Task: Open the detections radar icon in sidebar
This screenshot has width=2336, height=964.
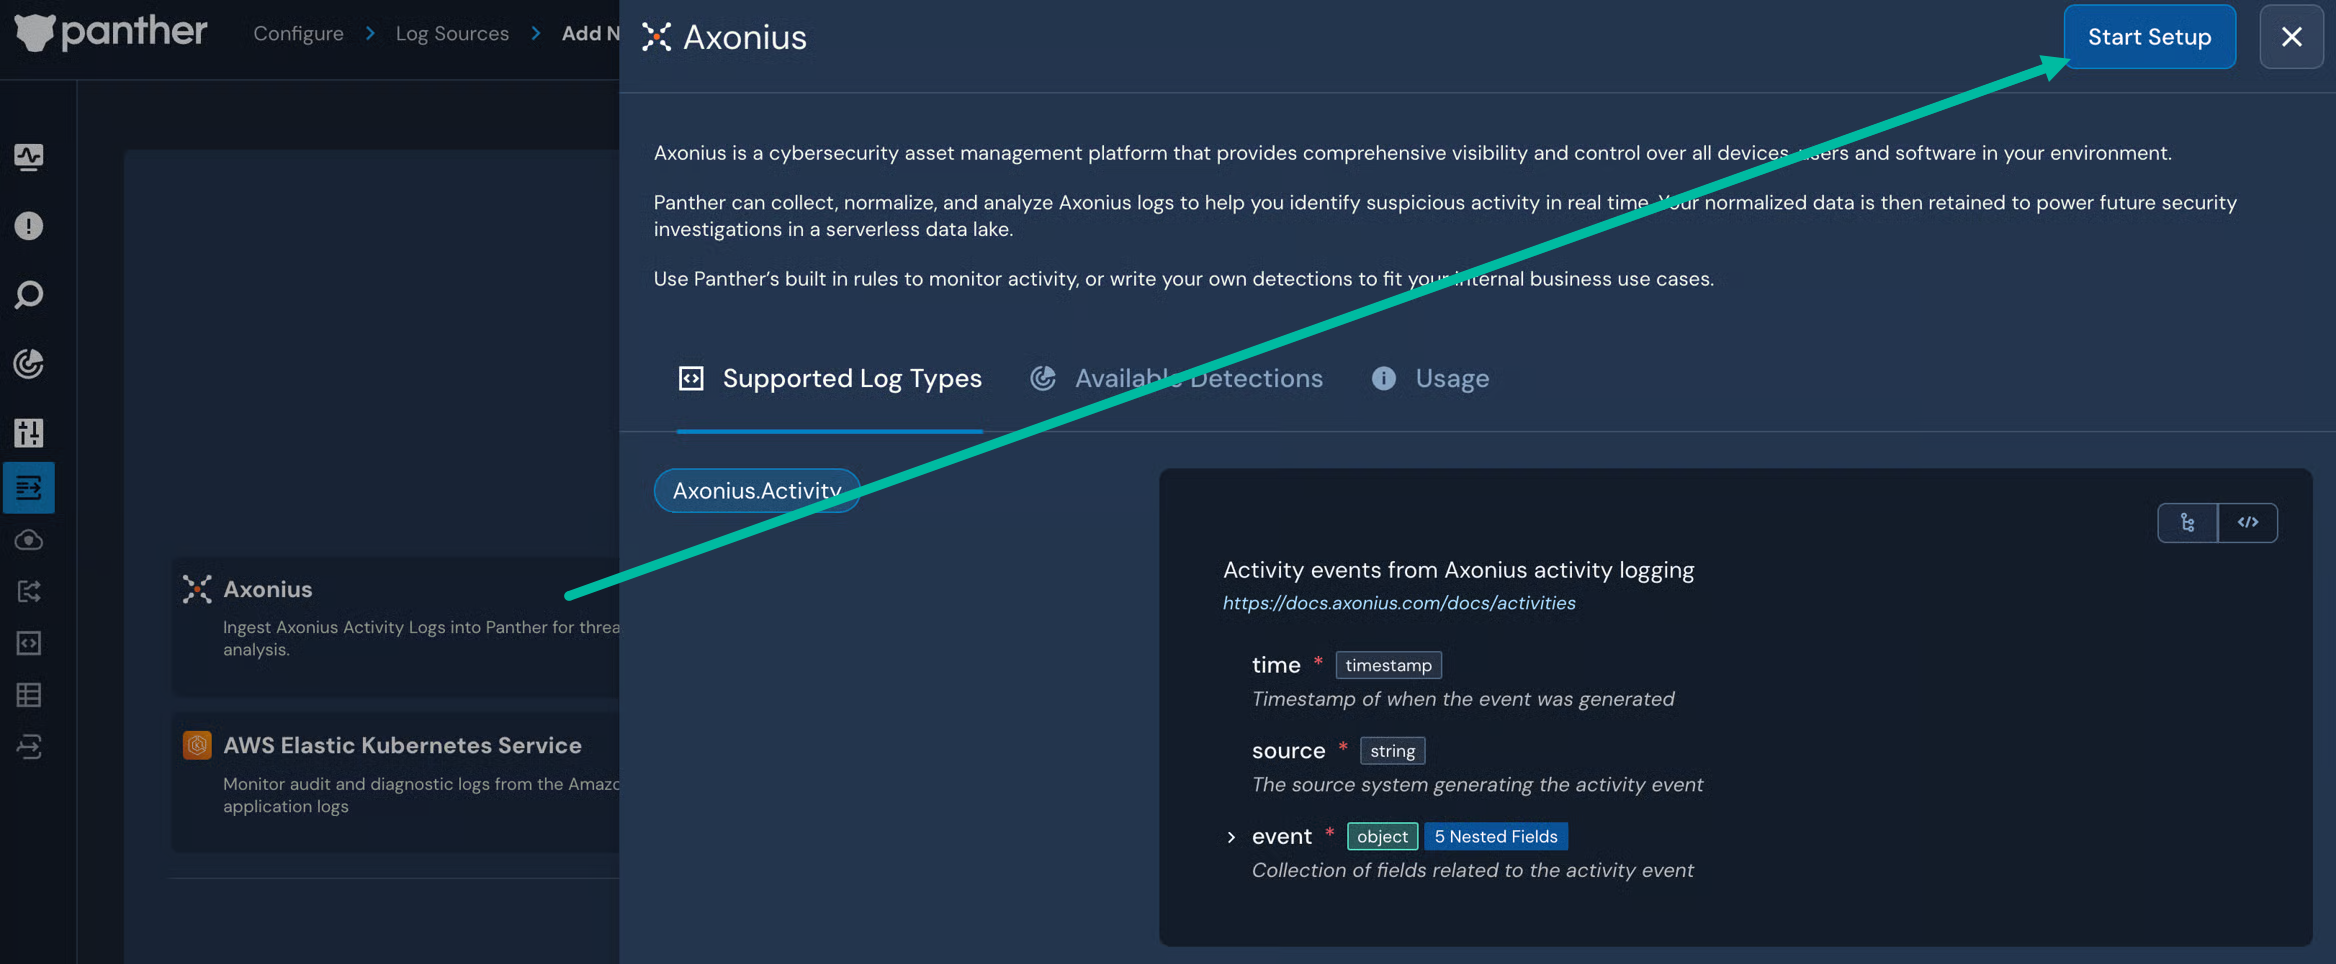Action: pyautogui.click(x=28, y=363)
